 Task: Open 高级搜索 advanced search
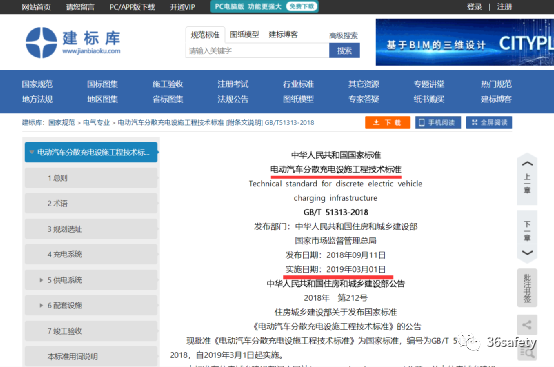343,35
